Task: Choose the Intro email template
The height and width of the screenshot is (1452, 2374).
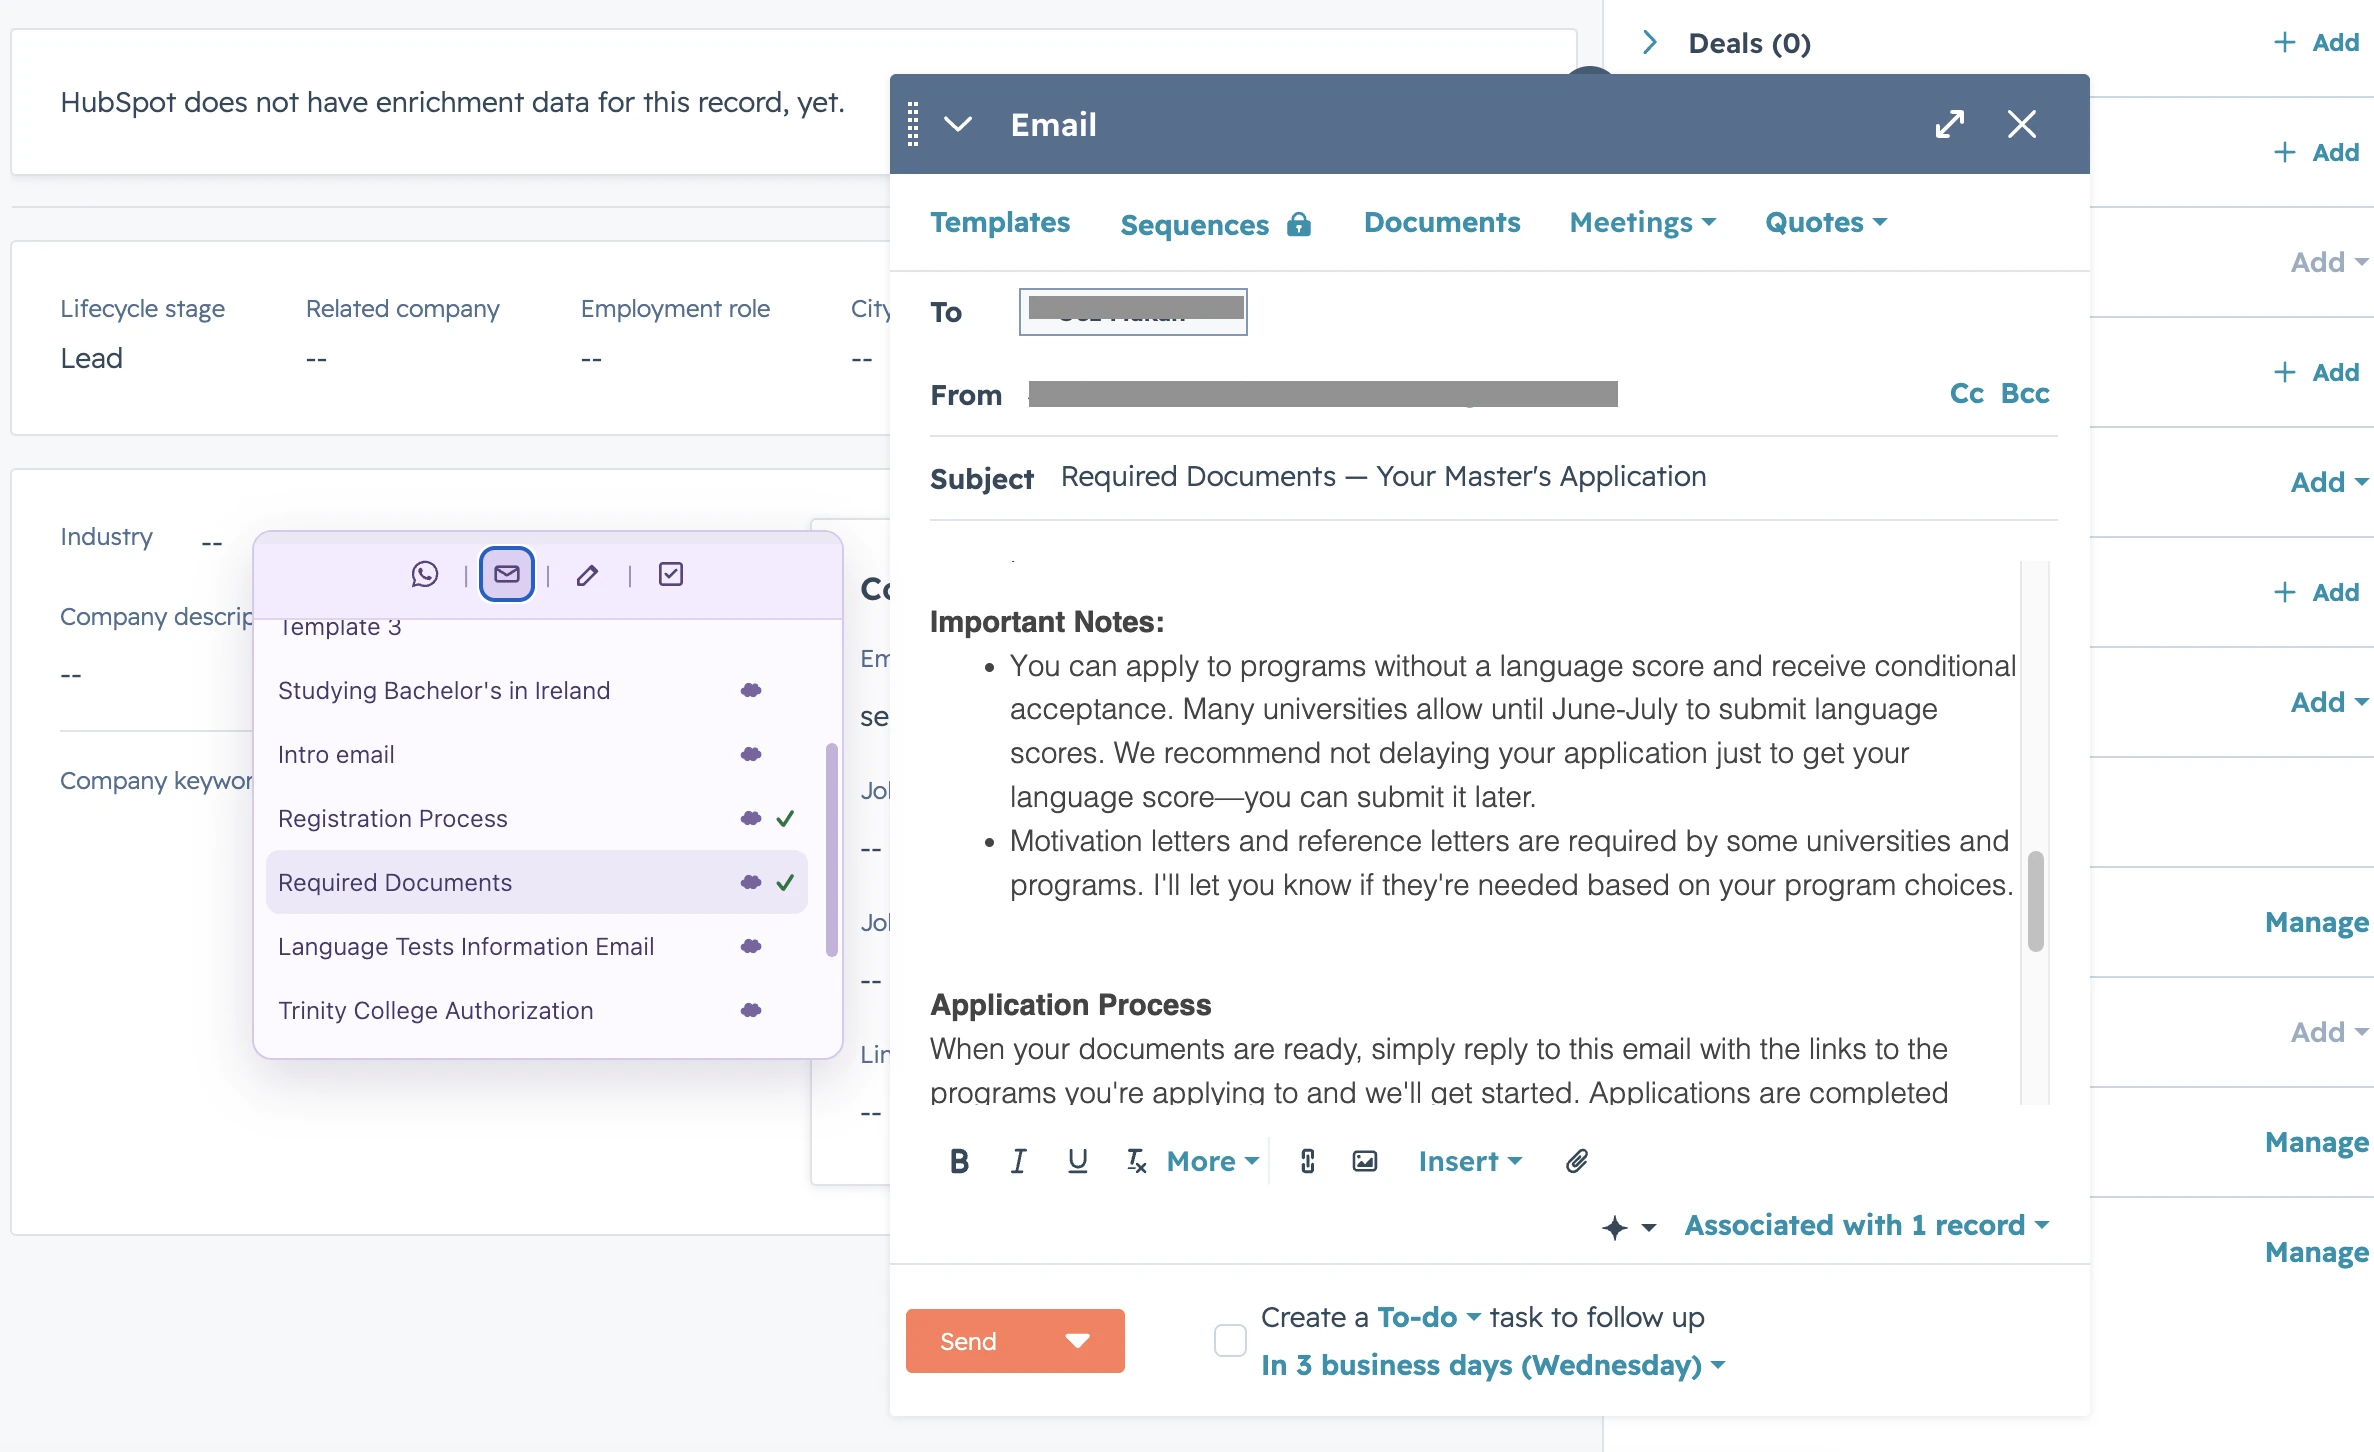Action: pos(536,754)
